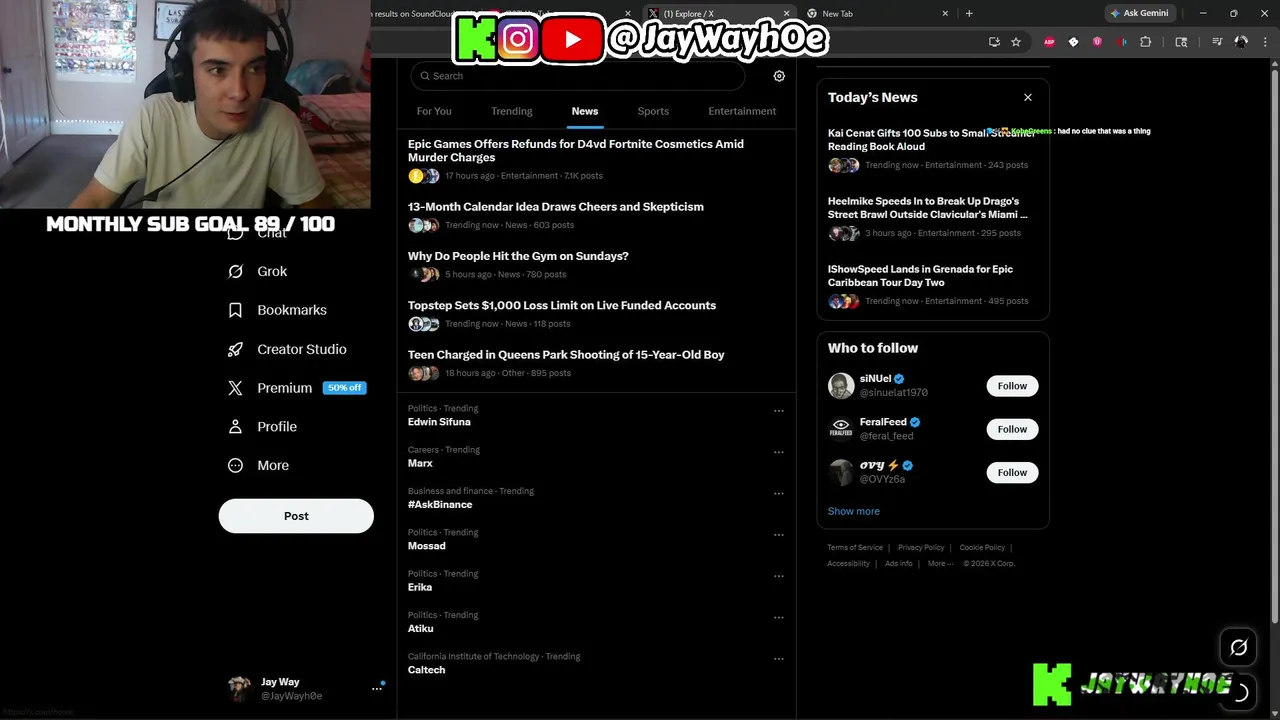Bookmark this page with star icon

click(x=1016, y=42)
